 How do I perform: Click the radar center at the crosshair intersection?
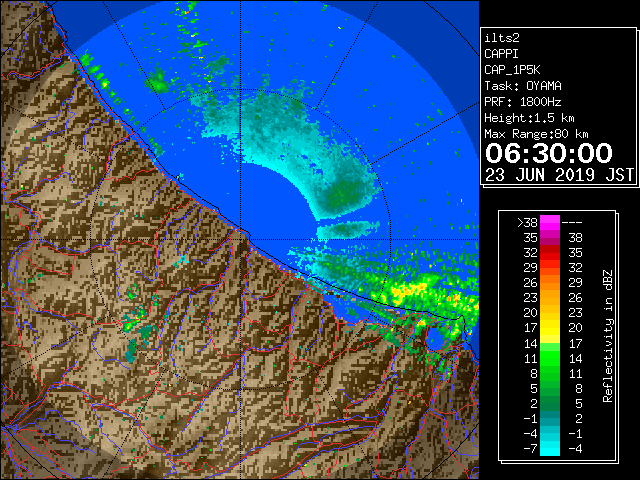click(240, 240)
